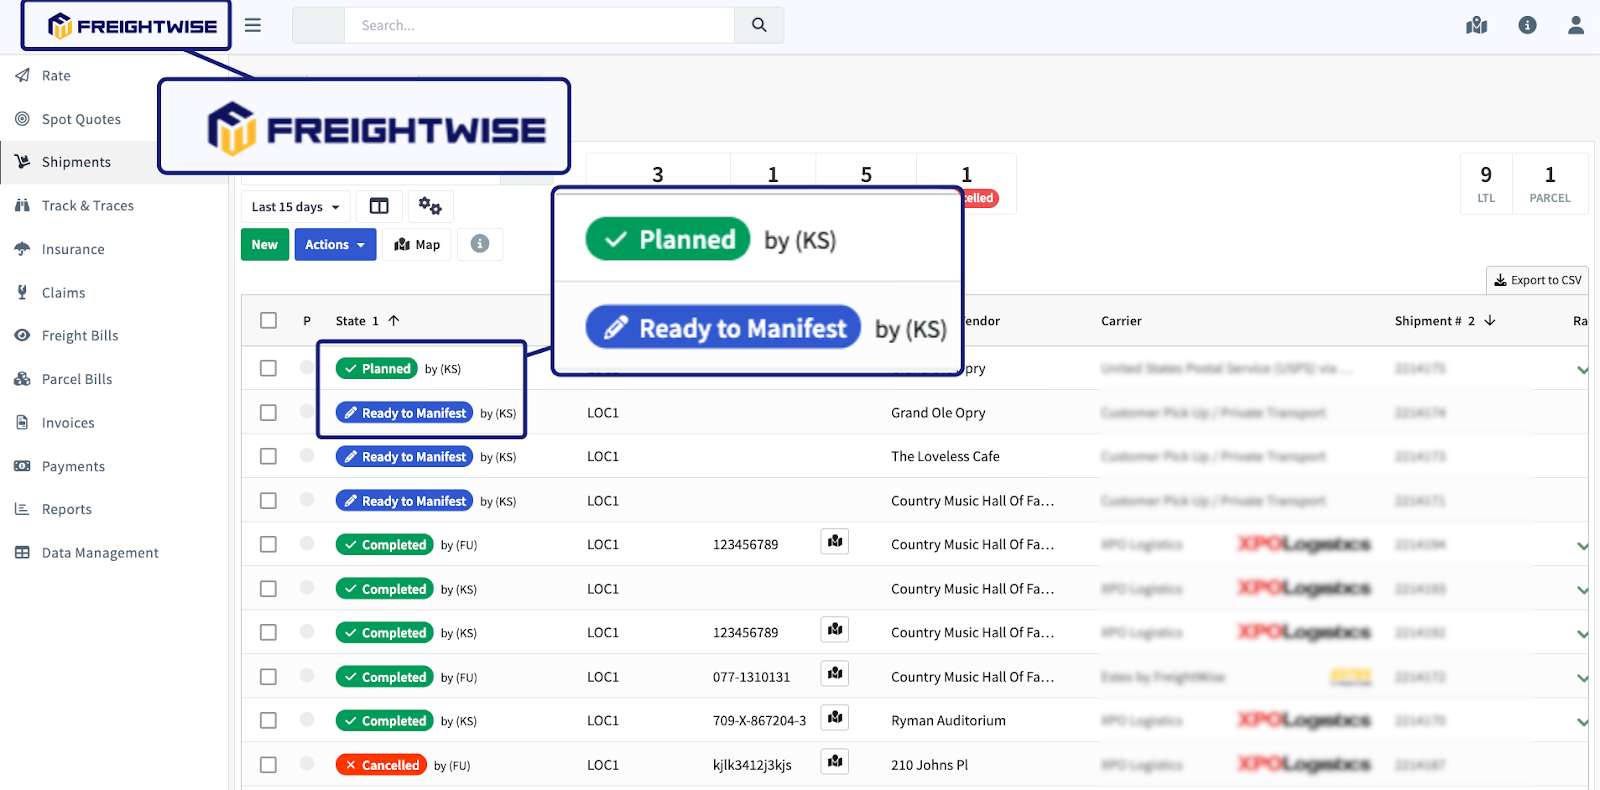1600x790 pixels.
Task: Click the Cancelled status badge
Action: point(382,765)
